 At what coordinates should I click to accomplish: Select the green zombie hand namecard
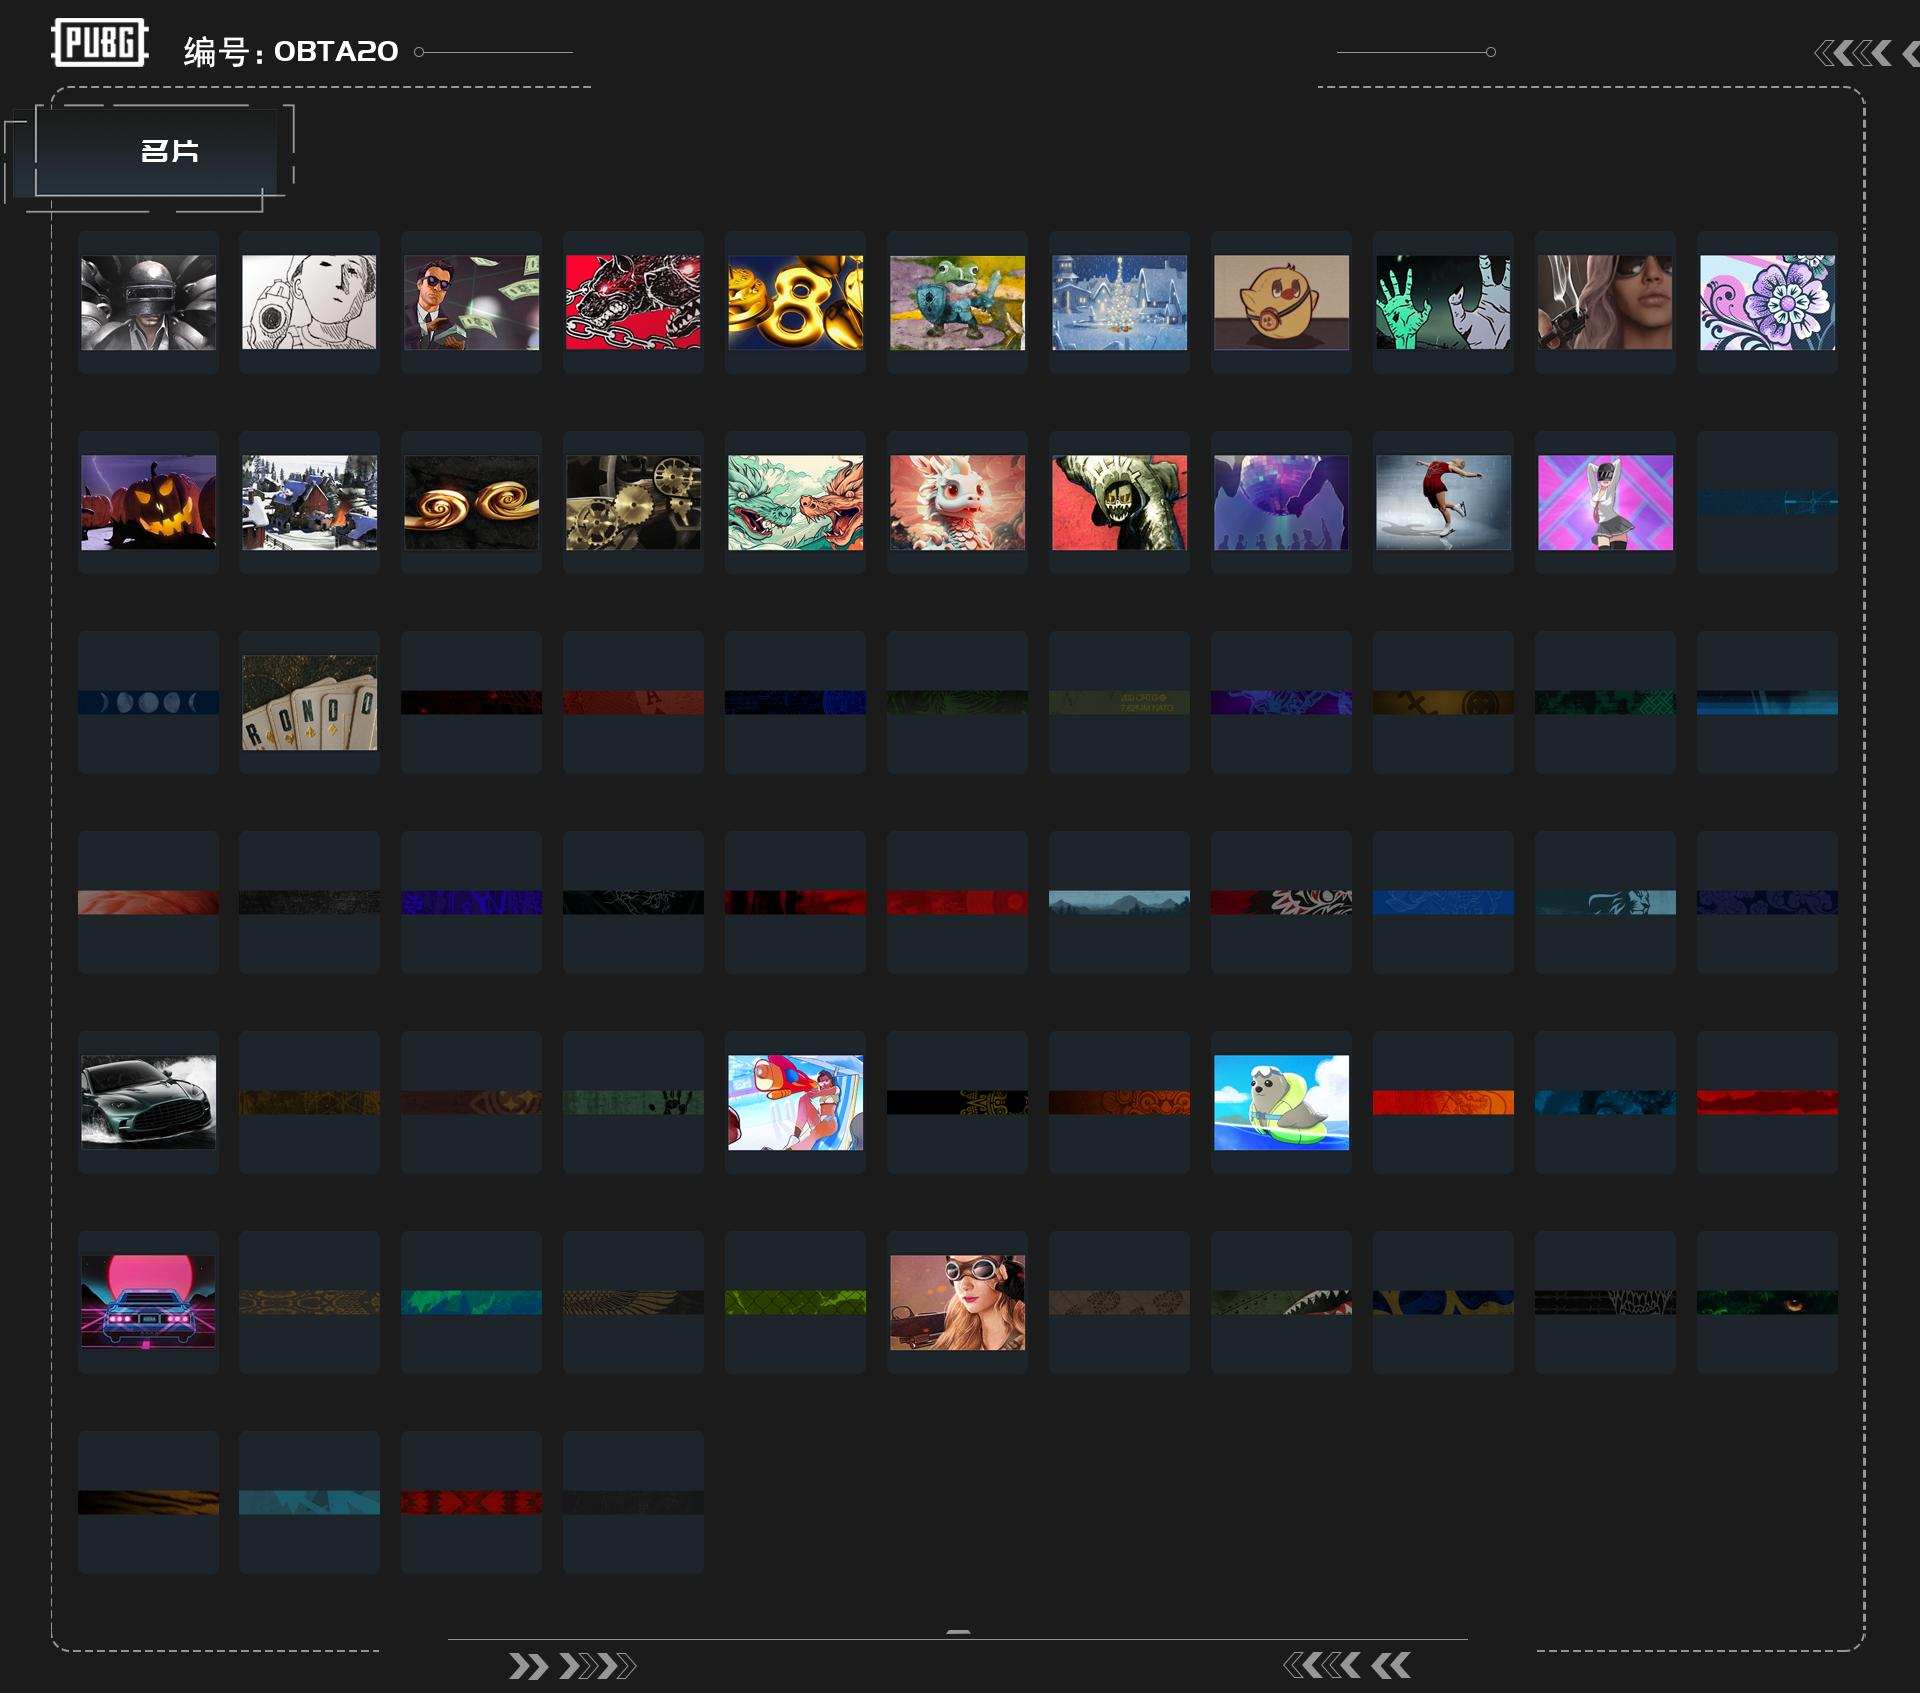point(1443,302)
